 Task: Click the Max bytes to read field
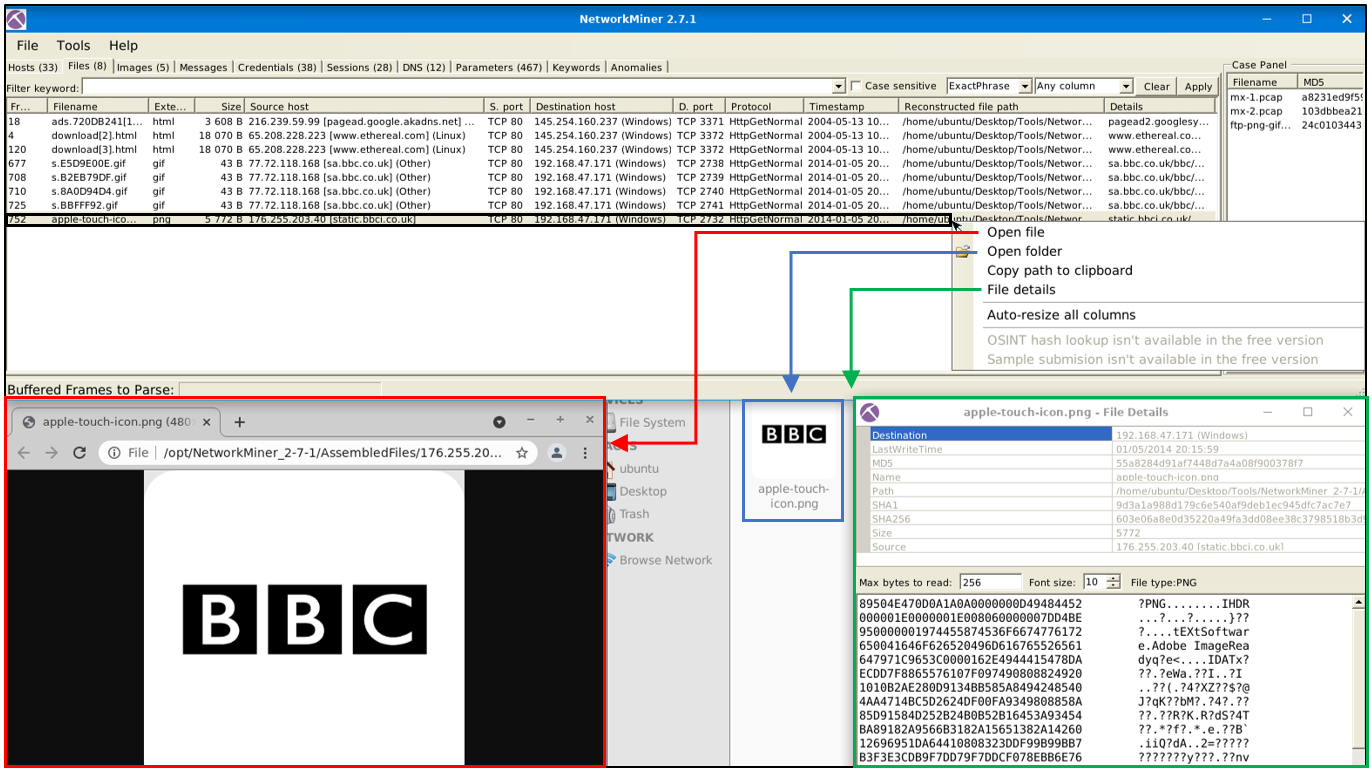point(990,582)
